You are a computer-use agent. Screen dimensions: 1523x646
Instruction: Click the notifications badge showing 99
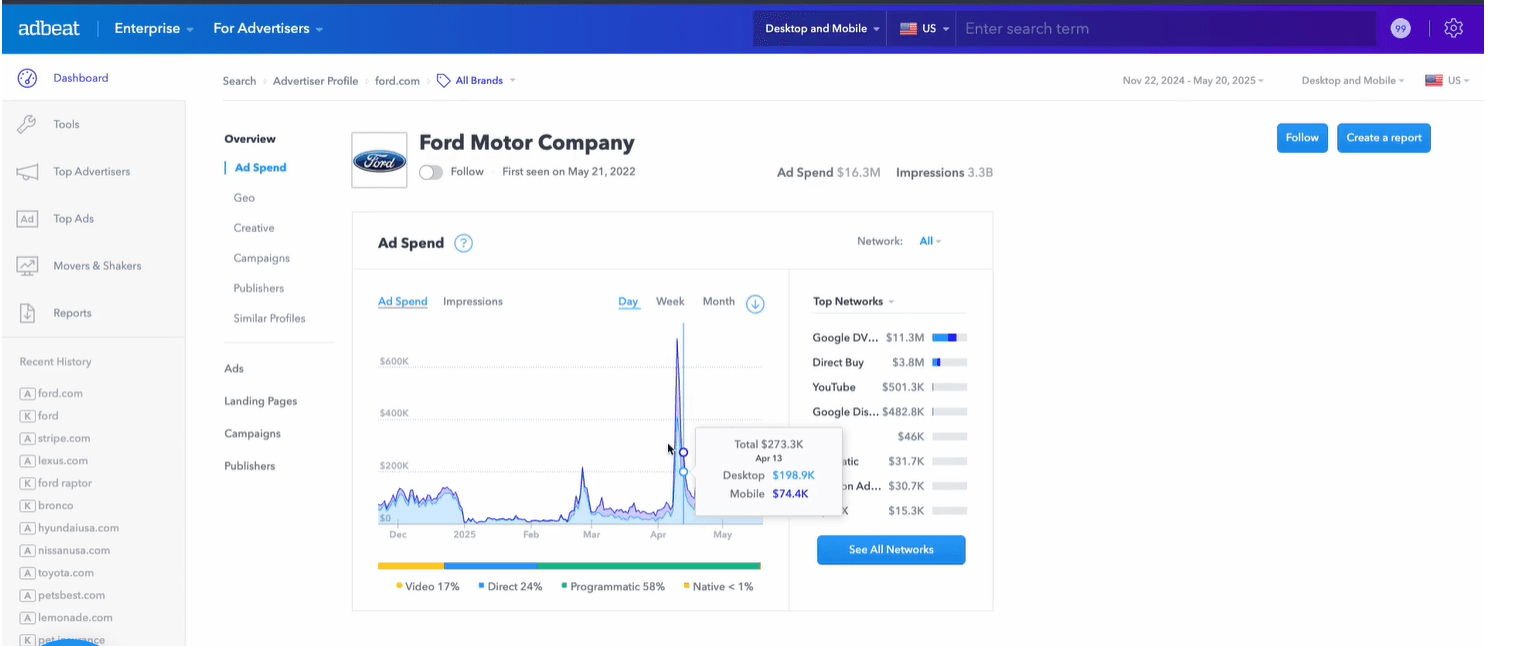[x=1400, y=28]
